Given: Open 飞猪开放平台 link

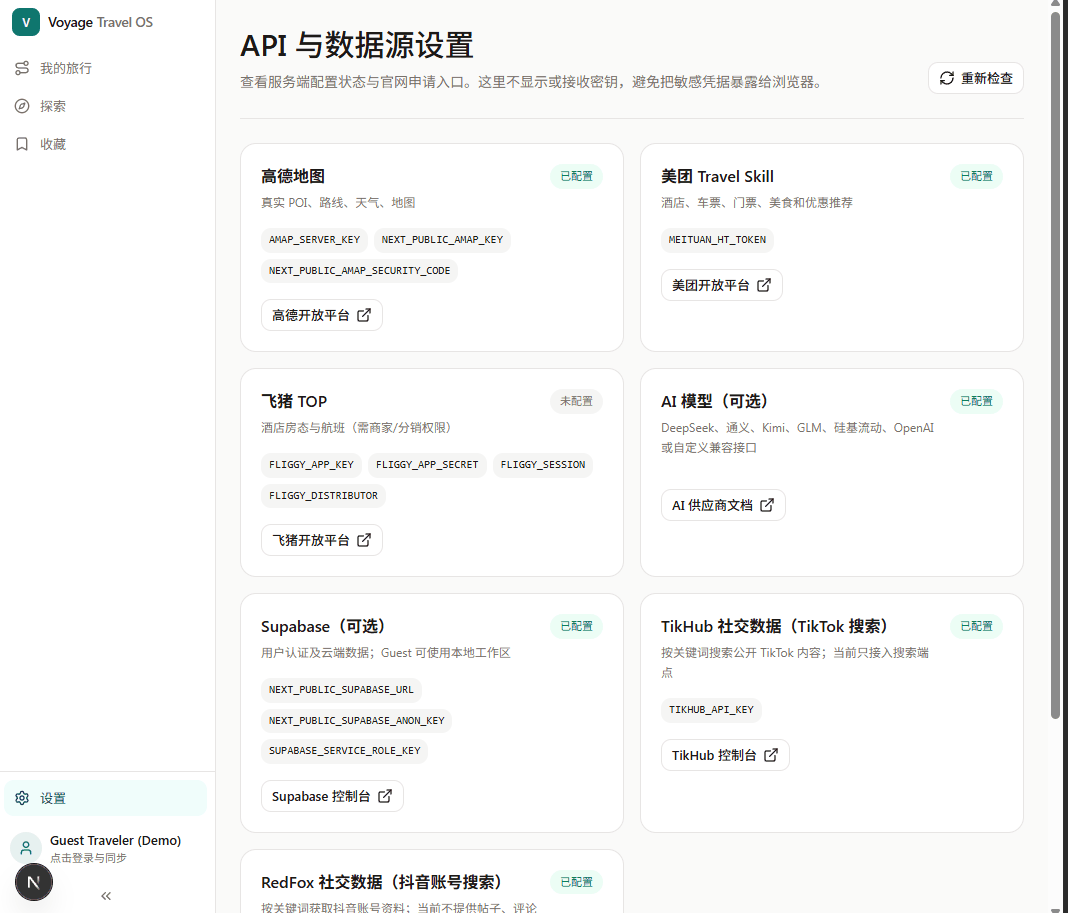Looking at the screenshot, I should tap(321, 540).
